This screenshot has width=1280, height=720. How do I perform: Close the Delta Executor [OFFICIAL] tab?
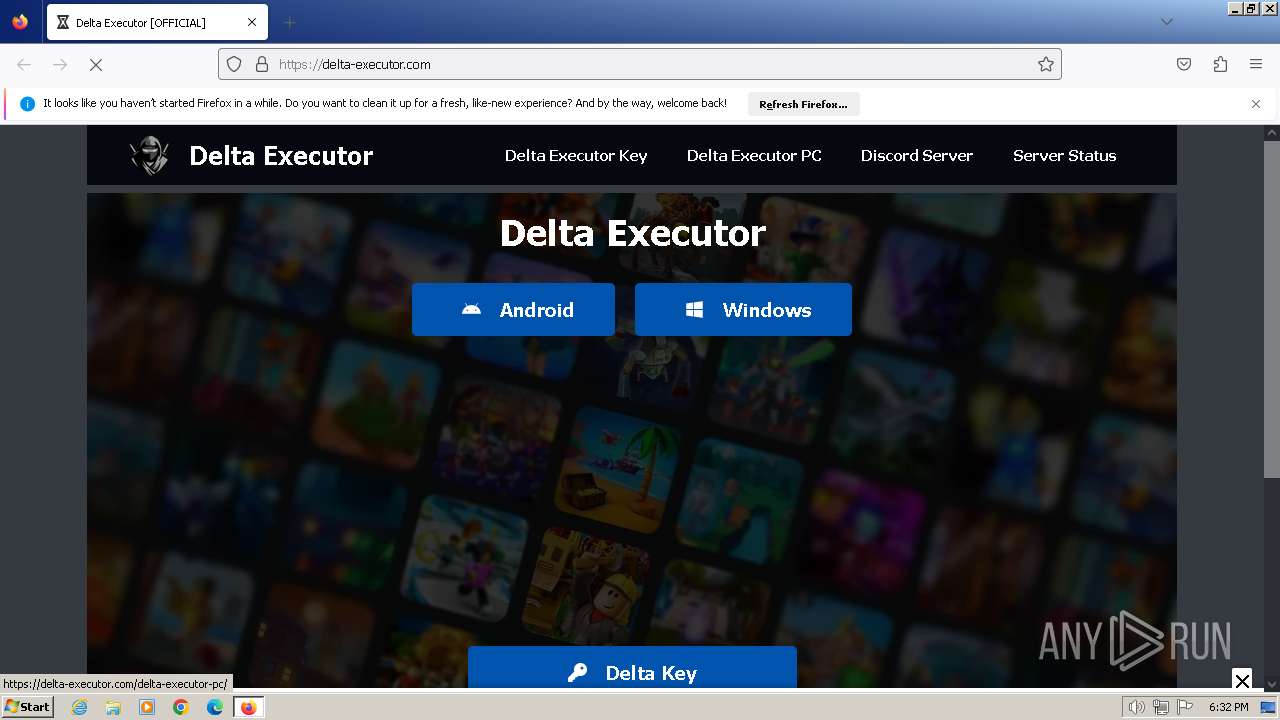[x=252, y=22]
